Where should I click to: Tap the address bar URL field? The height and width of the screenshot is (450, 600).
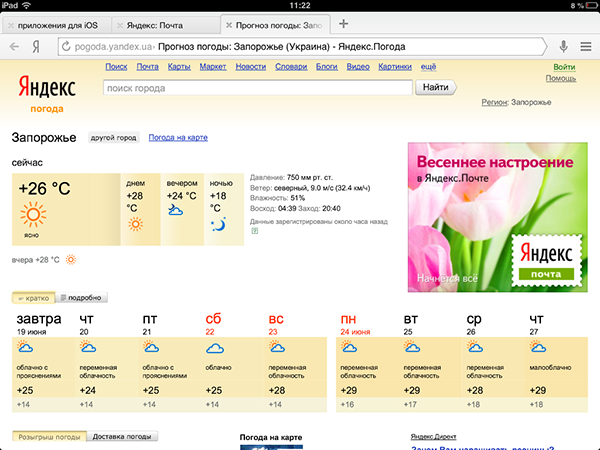tap(302, 47)
